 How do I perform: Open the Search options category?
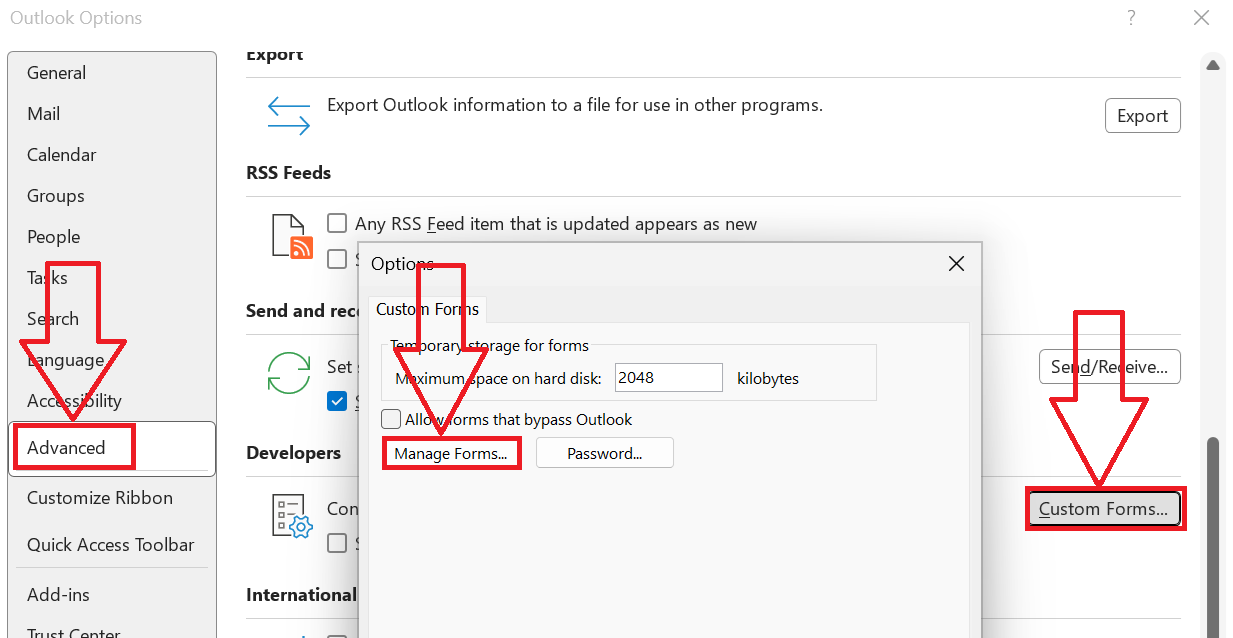(x=53, y=319)
